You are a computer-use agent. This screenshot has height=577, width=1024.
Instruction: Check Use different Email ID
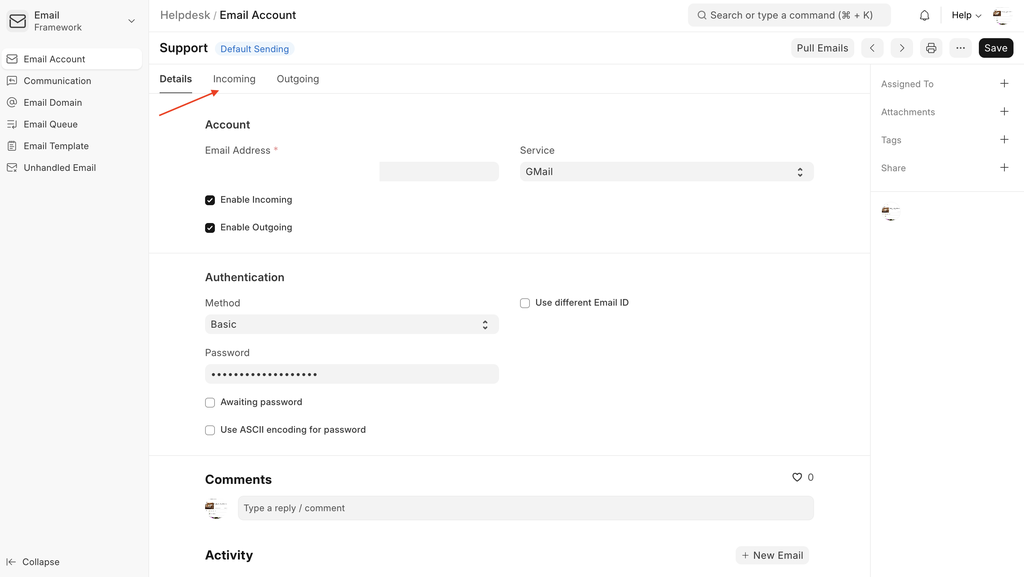click(x=525, y=303)
